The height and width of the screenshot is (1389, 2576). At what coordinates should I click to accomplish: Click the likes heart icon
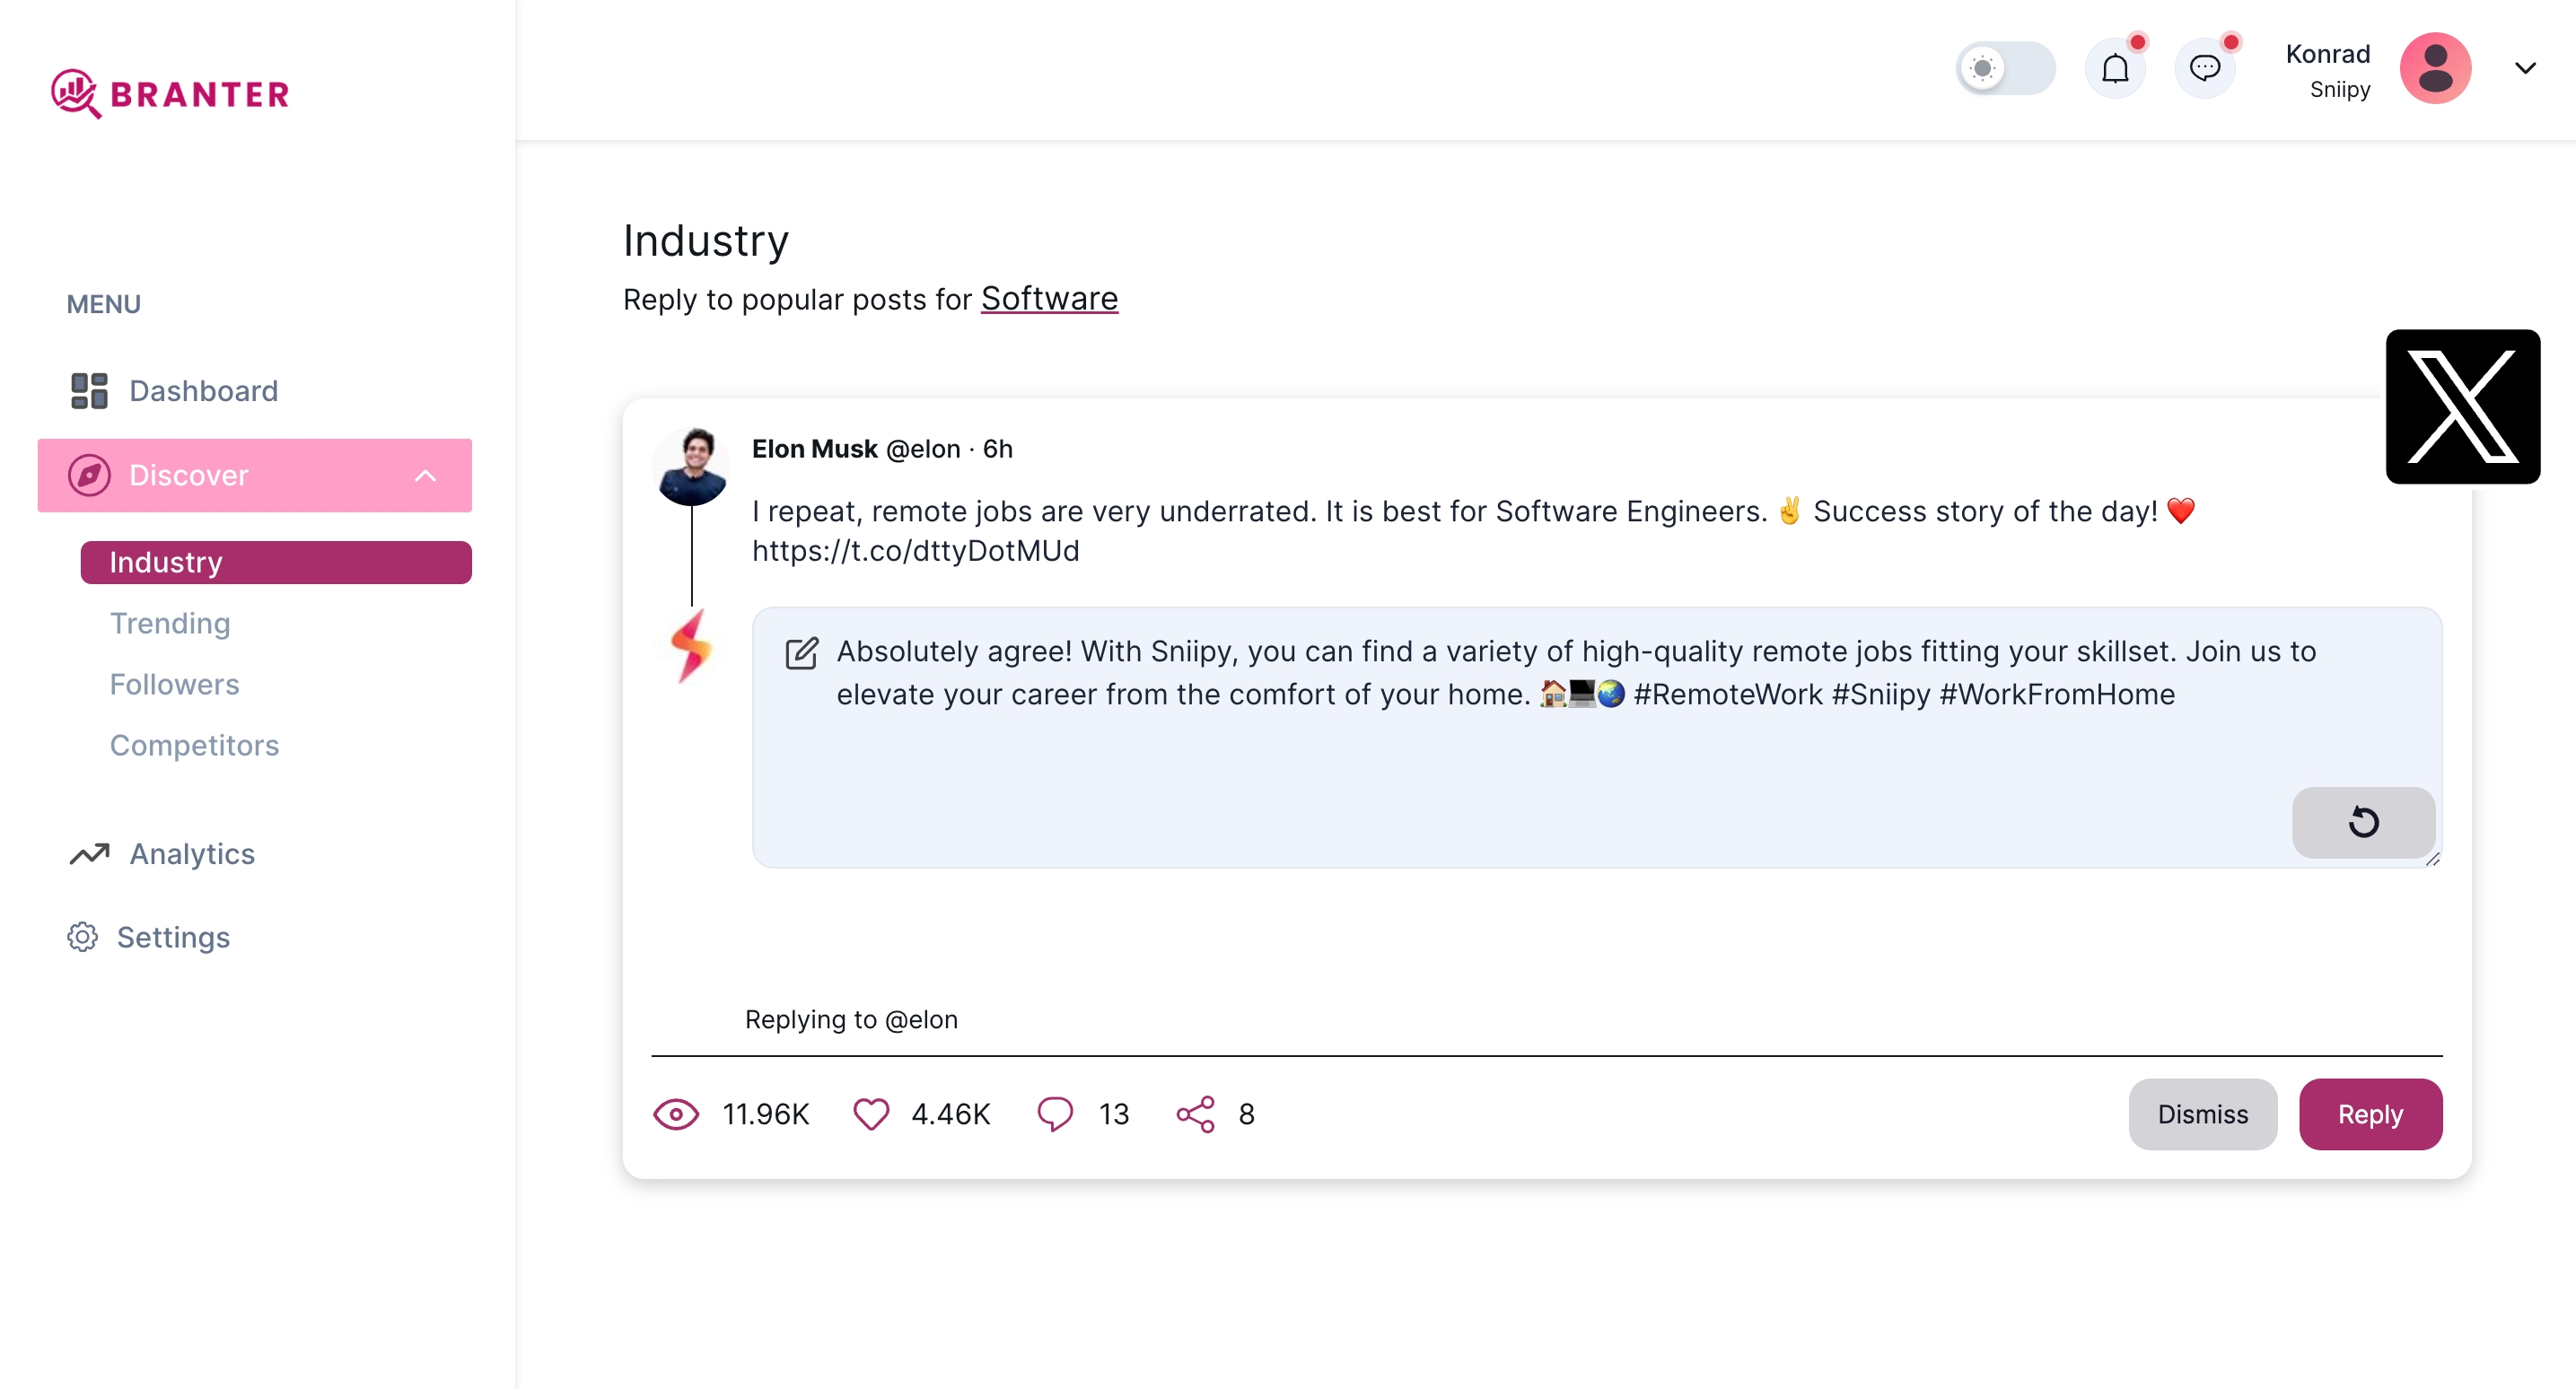(871, 1114)
